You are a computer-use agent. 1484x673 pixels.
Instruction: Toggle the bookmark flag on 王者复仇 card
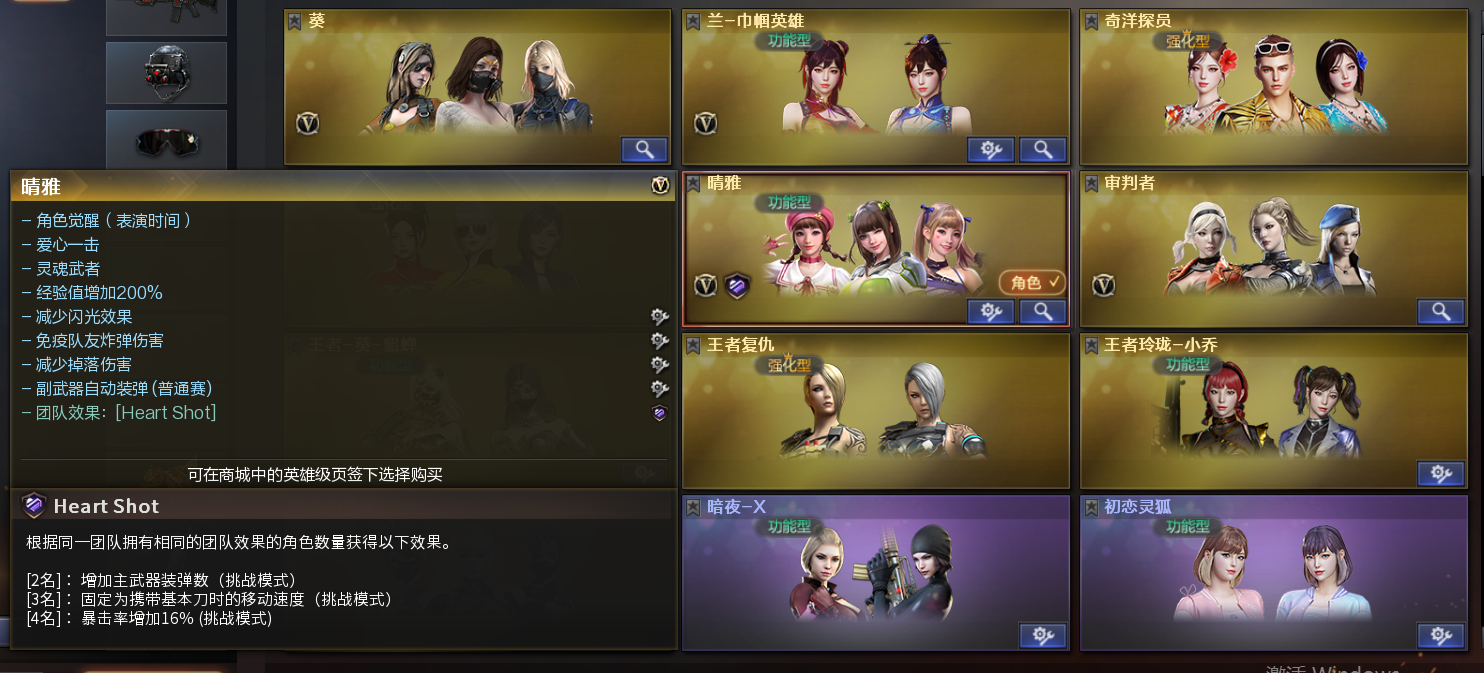pyautogui.click(x=693, y=345)
